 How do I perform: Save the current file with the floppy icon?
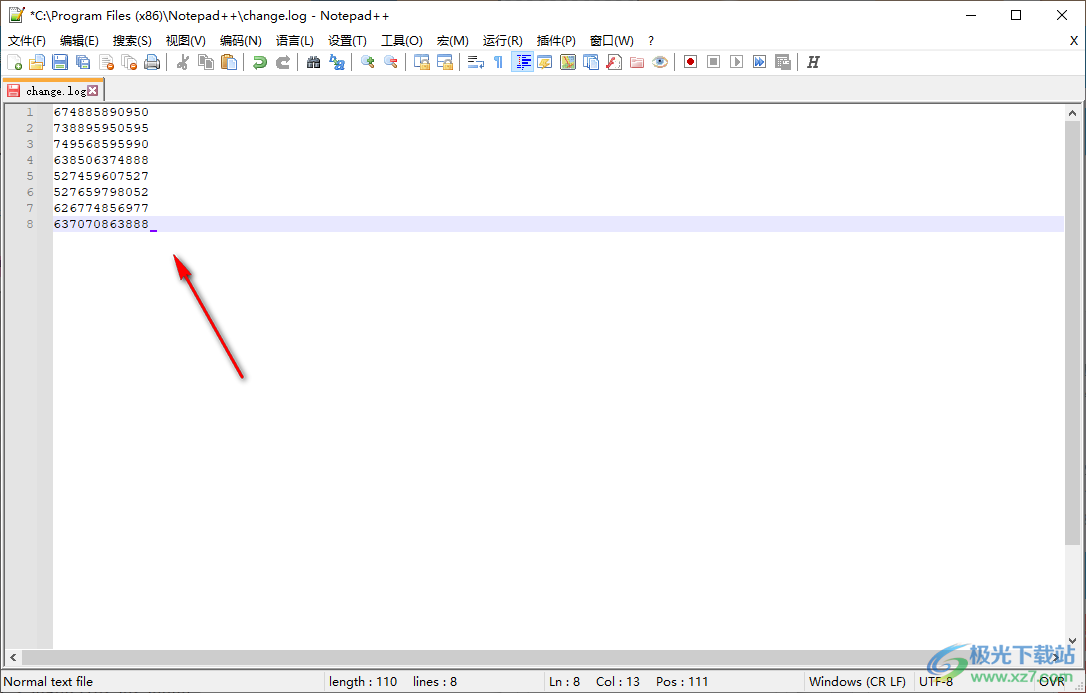60,62
